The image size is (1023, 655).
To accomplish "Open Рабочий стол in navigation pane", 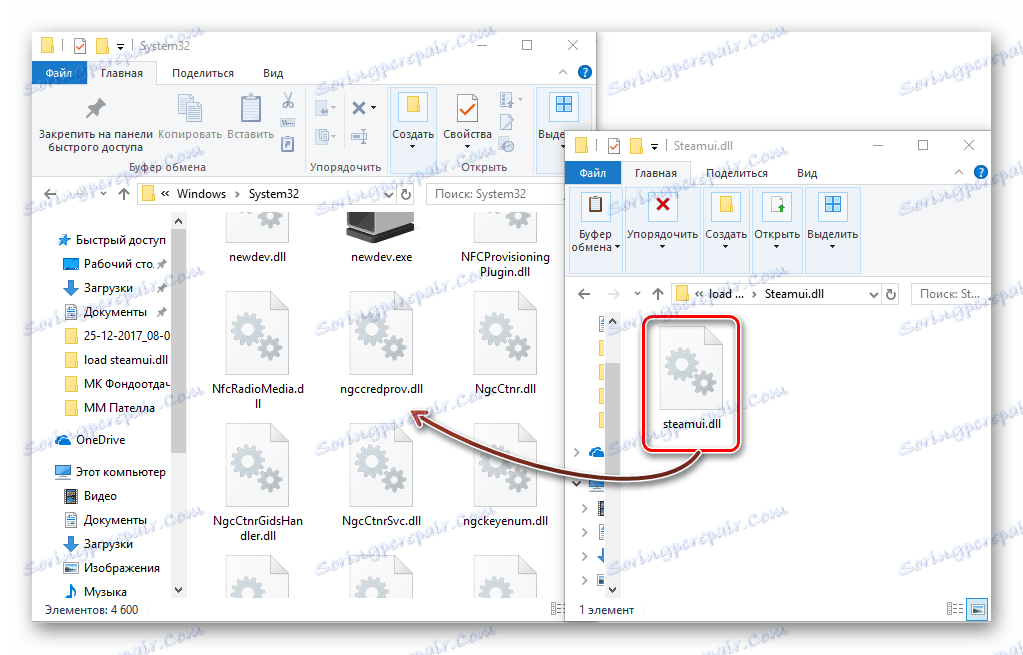I will coord(114,264).
